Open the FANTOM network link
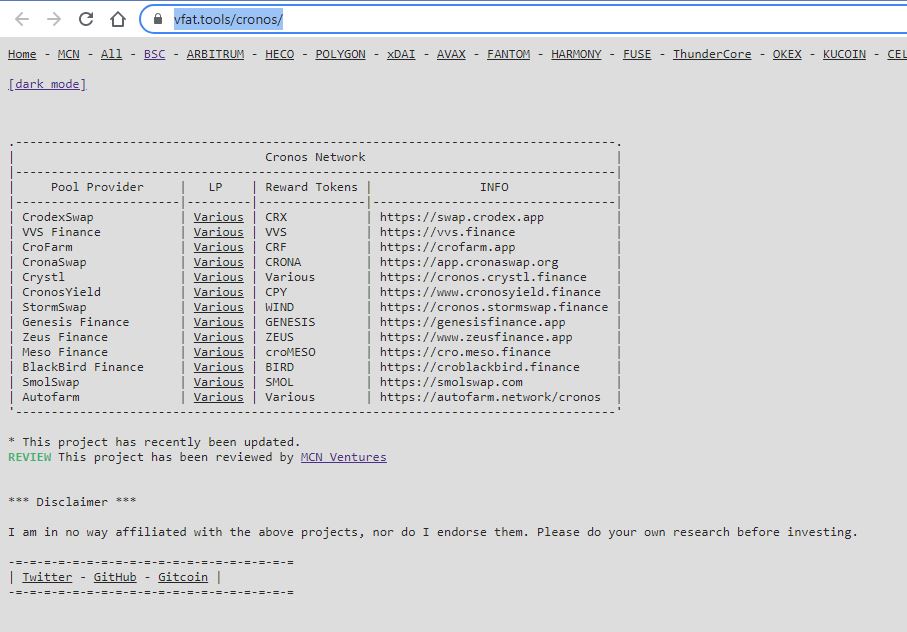The width and height of the screenshot is (907, 632). tap(508, 54)
